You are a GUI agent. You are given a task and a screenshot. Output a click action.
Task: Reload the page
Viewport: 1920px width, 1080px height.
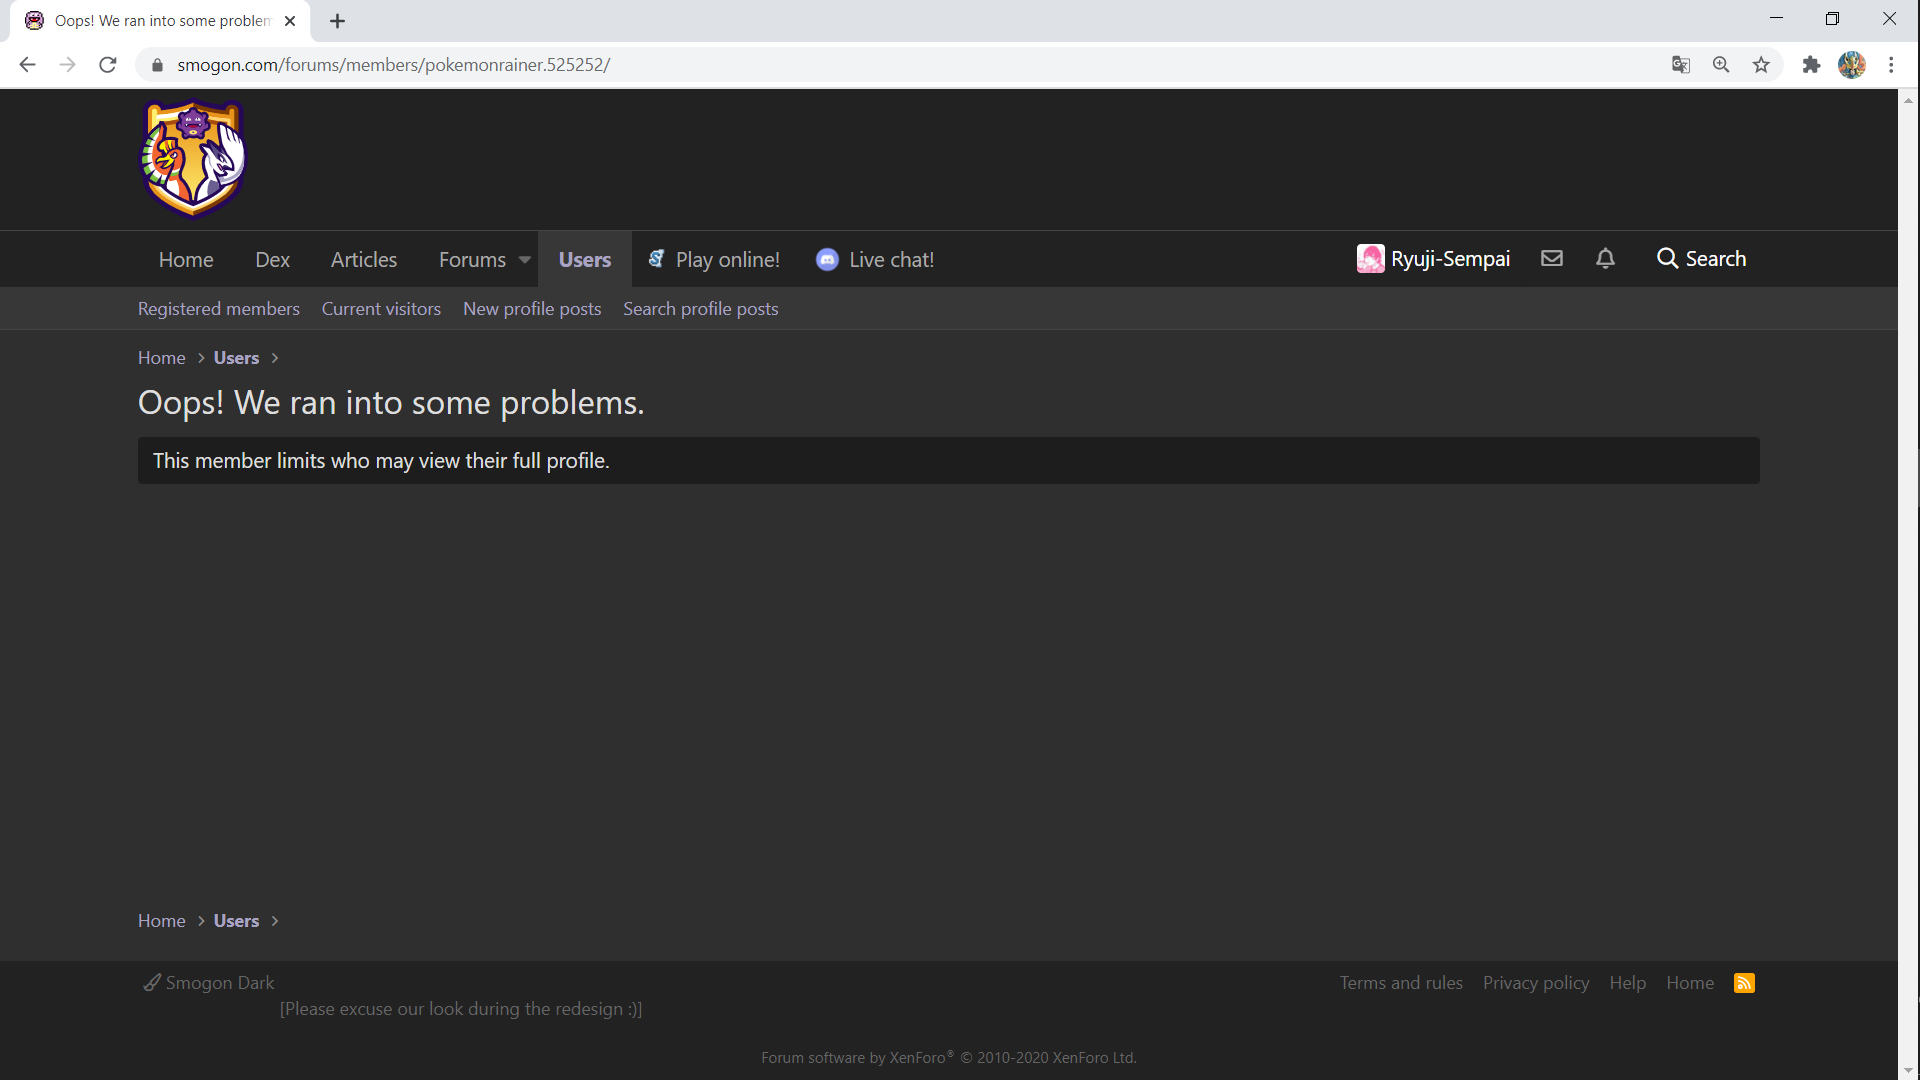coord(108,65)
